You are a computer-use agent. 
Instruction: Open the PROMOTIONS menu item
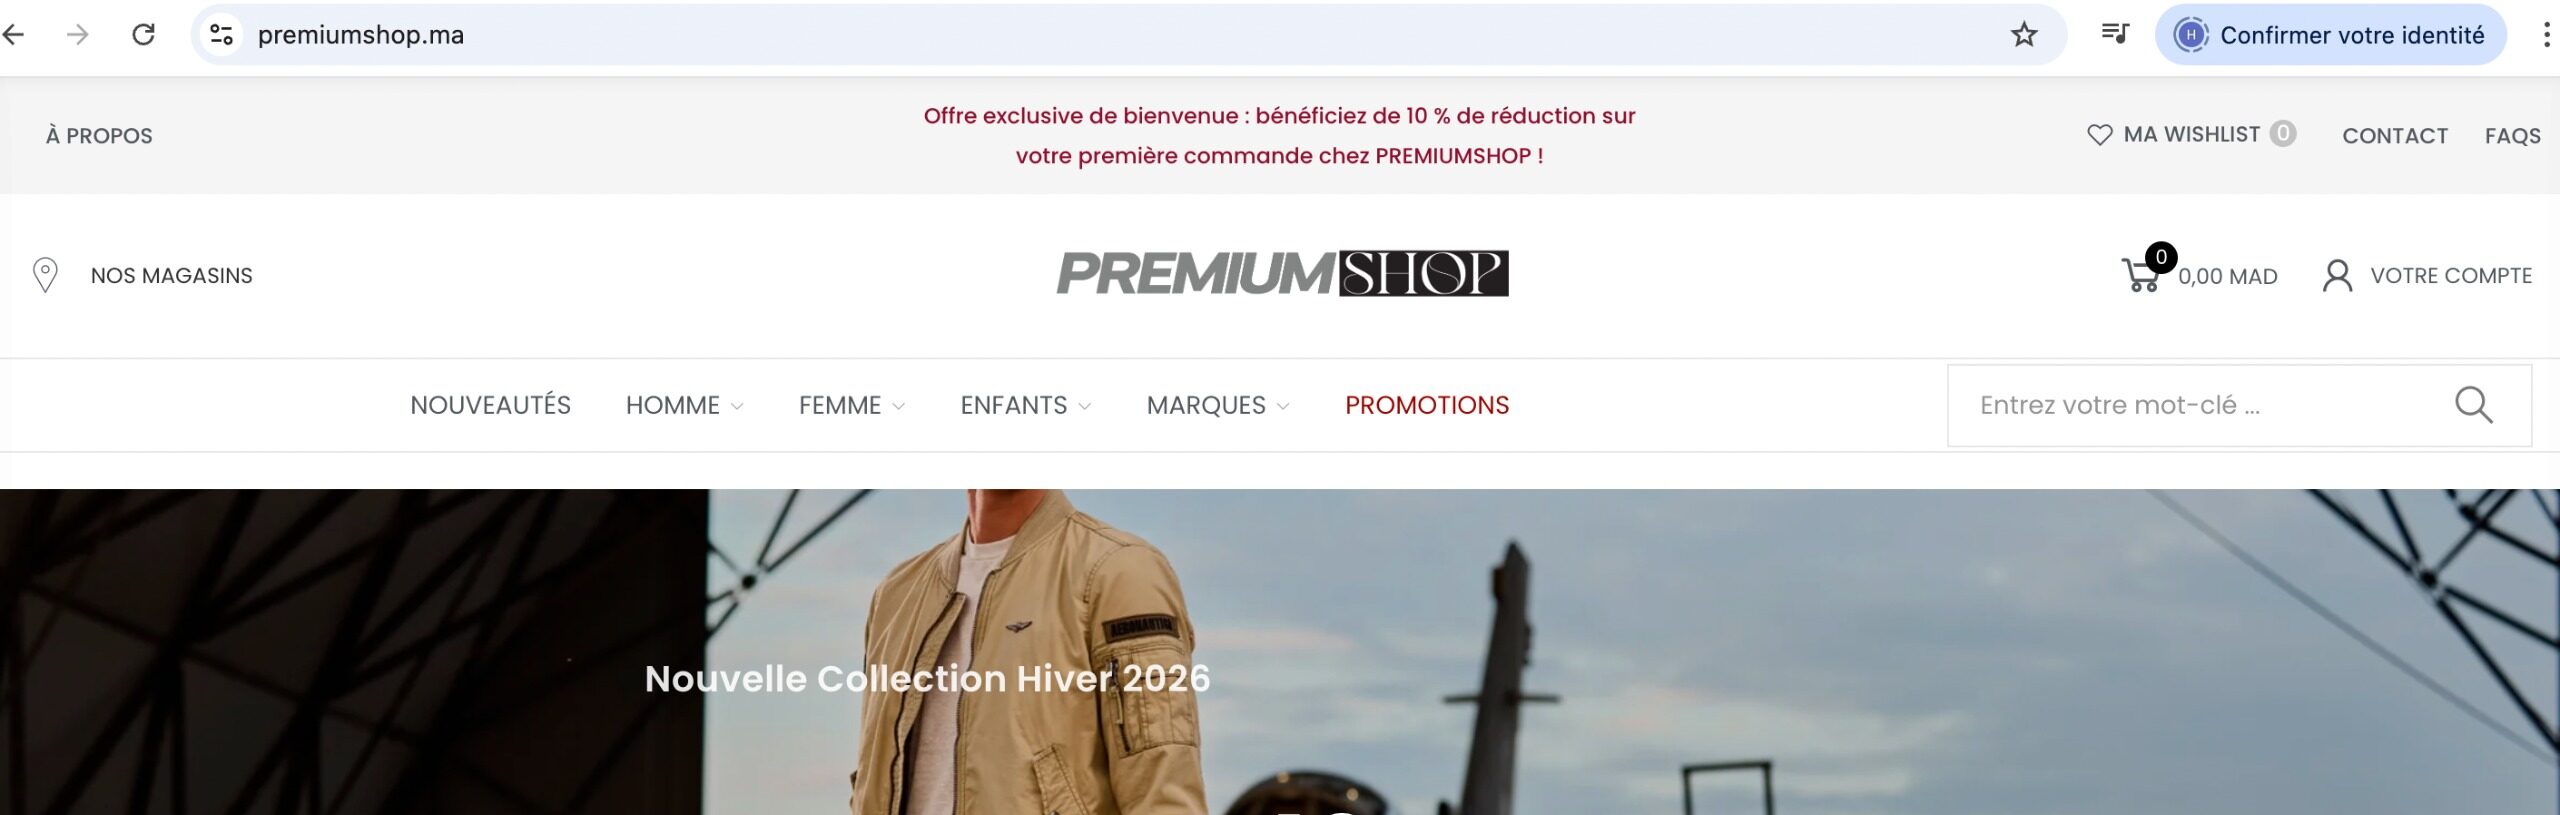click(x=1427, y=405)
